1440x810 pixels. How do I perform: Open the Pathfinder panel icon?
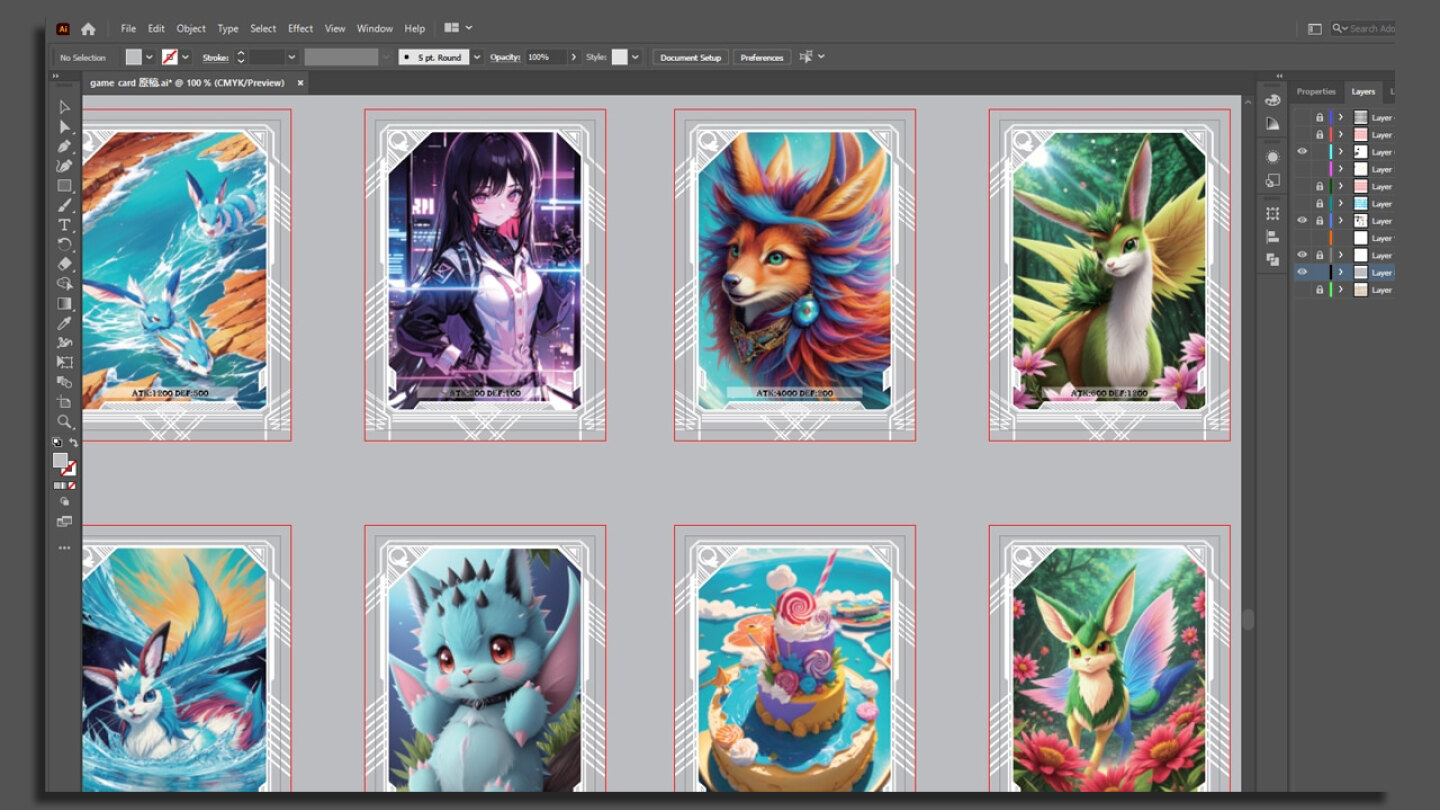[1272, 260]
